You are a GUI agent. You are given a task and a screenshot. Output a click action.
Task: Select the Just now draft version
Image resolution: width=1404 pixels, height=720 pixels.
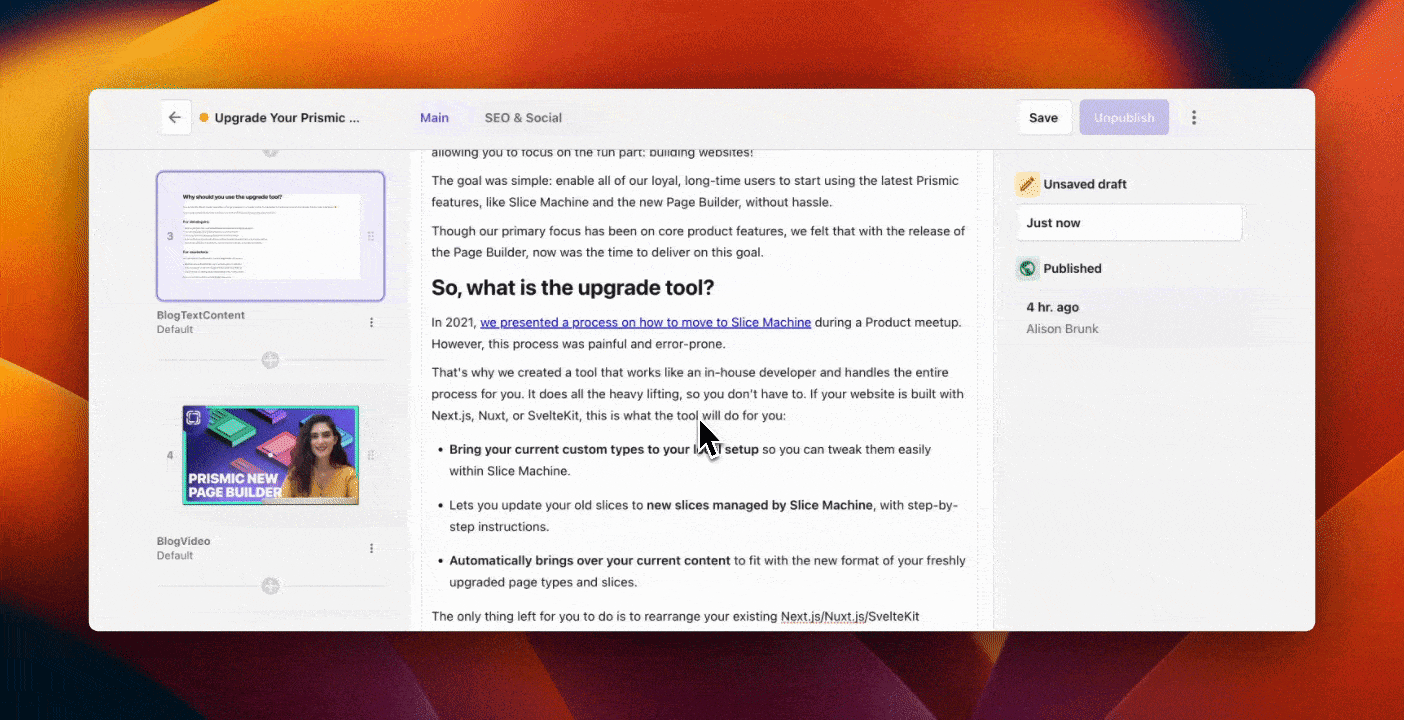pyautogui.click(x=1129, y=222)
